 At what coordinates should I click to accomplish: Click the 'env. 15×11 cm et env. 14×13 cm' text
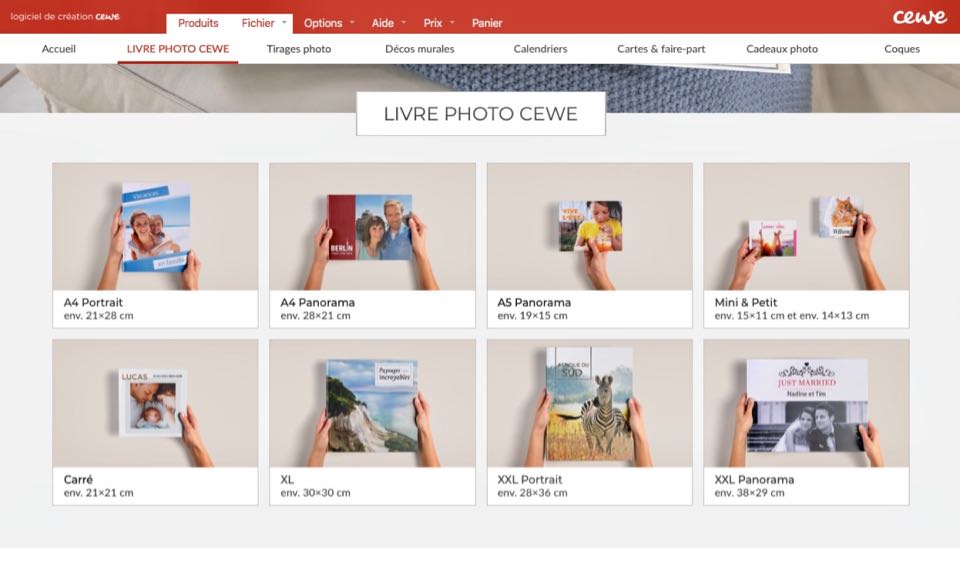(792, 316)
